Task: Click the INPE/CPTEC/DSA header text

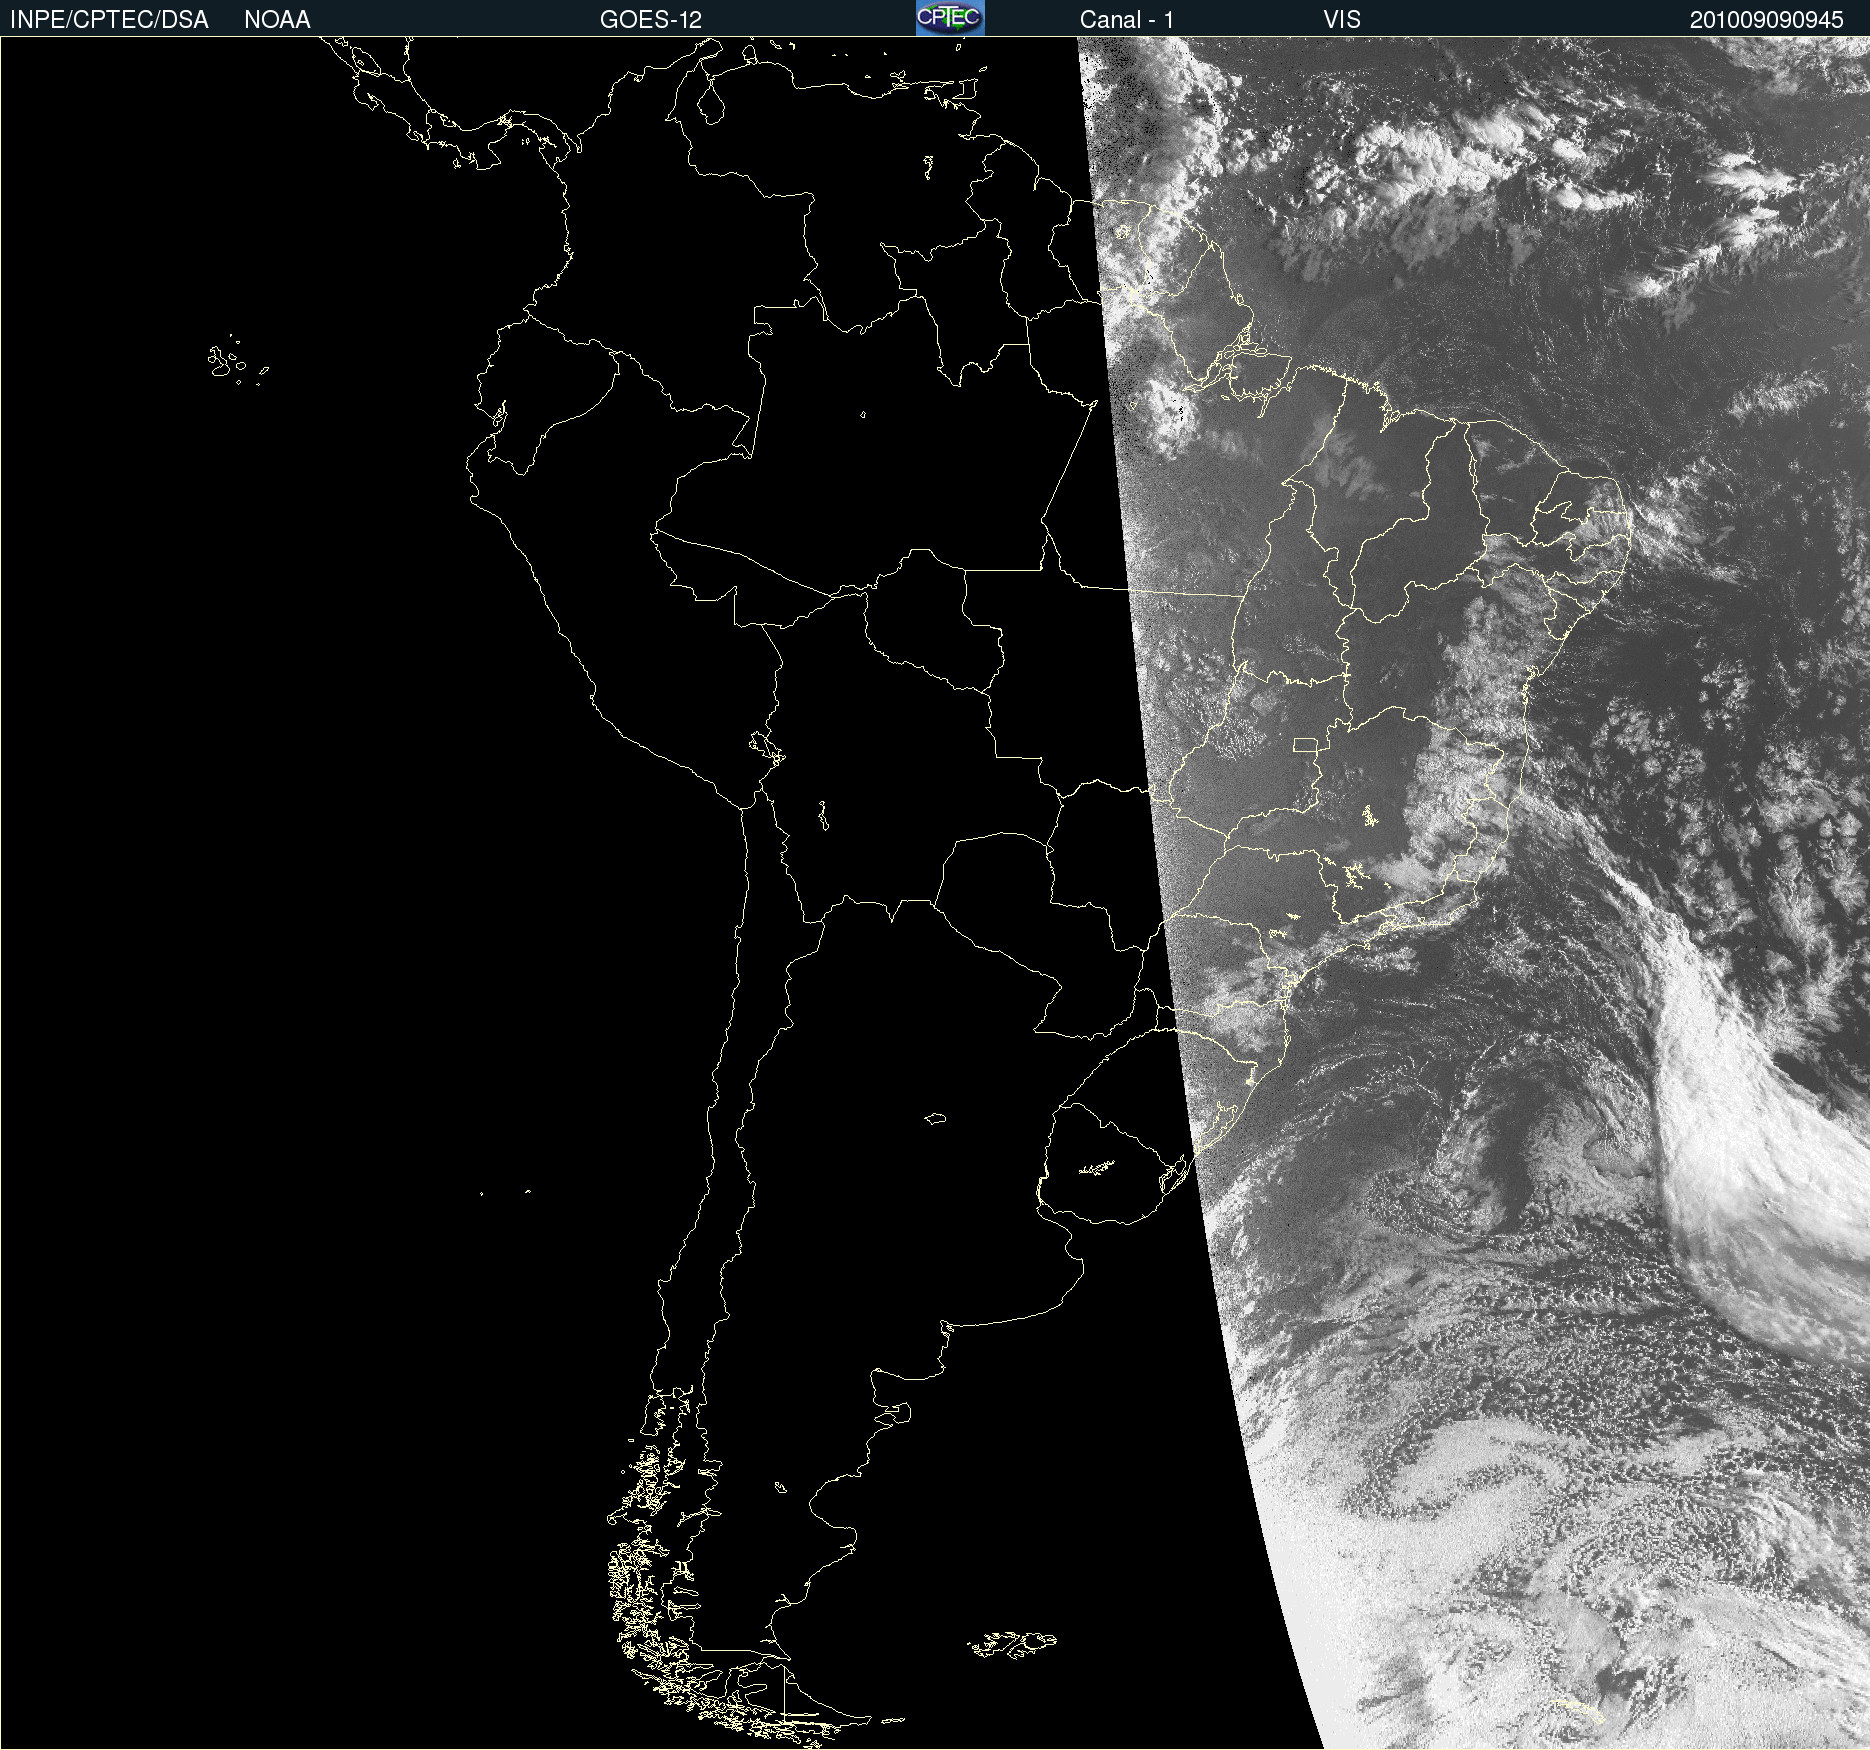Action: click(x=109, y=20)
